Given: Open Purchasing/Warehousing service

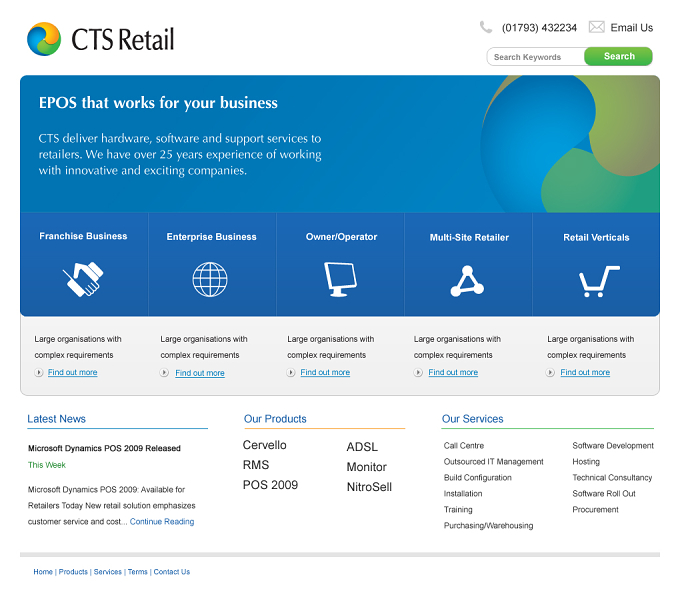Looking at the screenshot, I should pos(488,526).
